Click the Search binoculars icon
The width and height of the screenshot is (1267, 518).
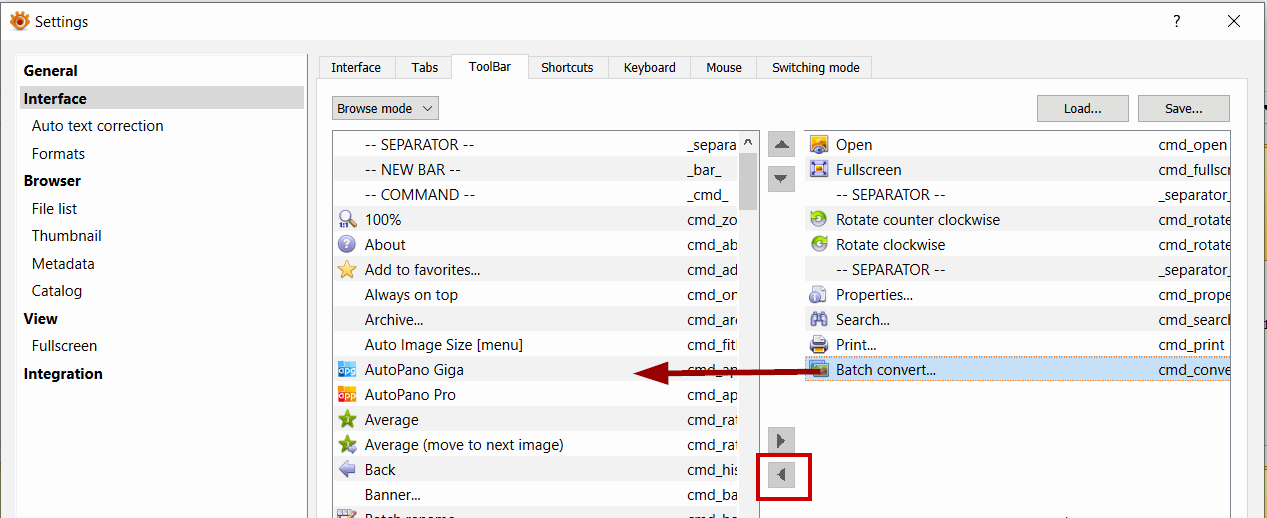tap(819, 320)
